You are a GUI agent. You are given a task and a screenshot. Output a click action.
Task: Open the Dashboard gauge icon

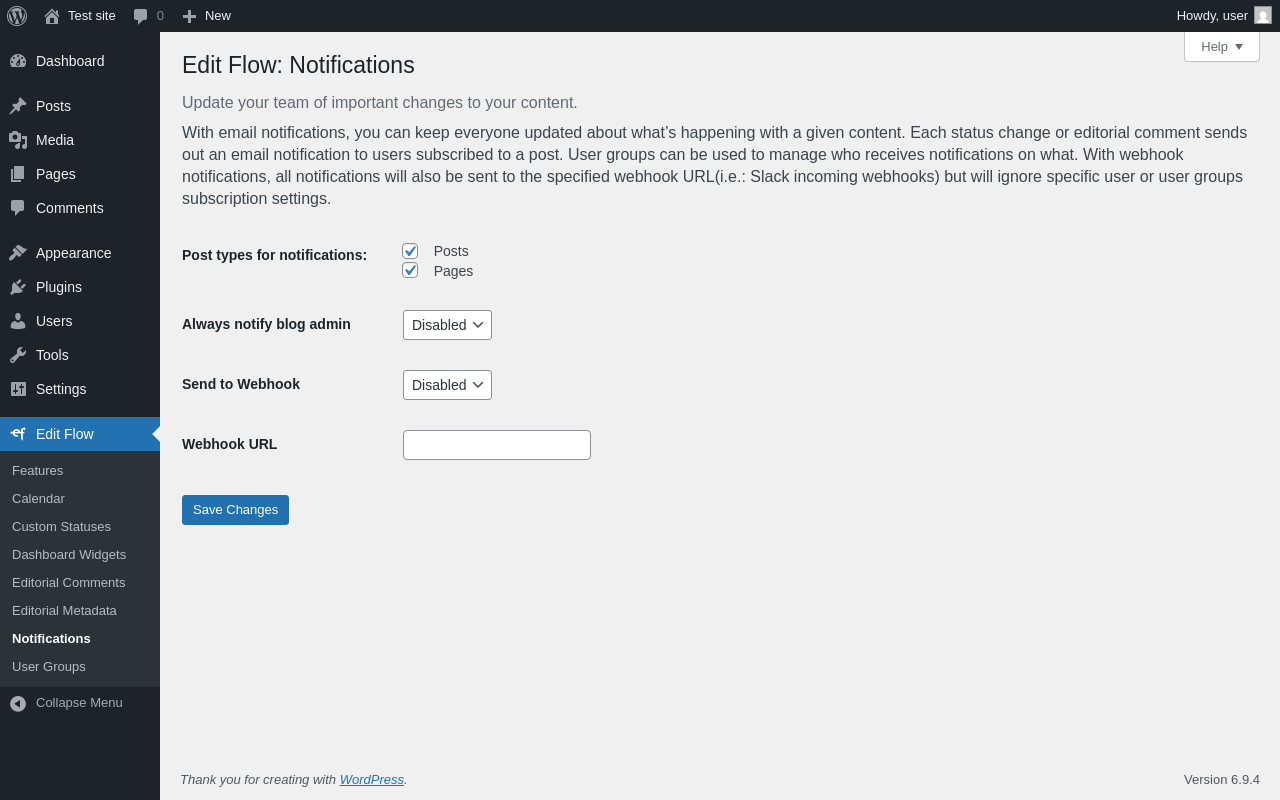[x=18, y=61]
